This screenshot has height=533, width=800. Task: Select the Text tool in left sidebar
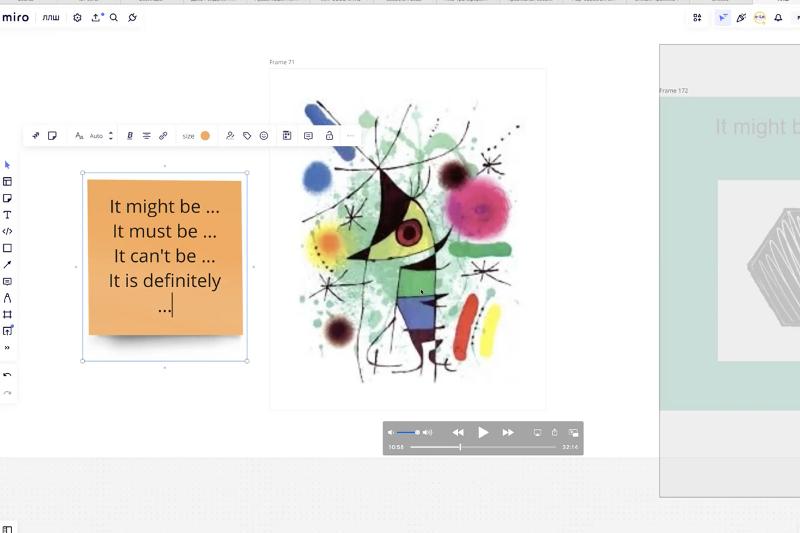click(7, 215)
